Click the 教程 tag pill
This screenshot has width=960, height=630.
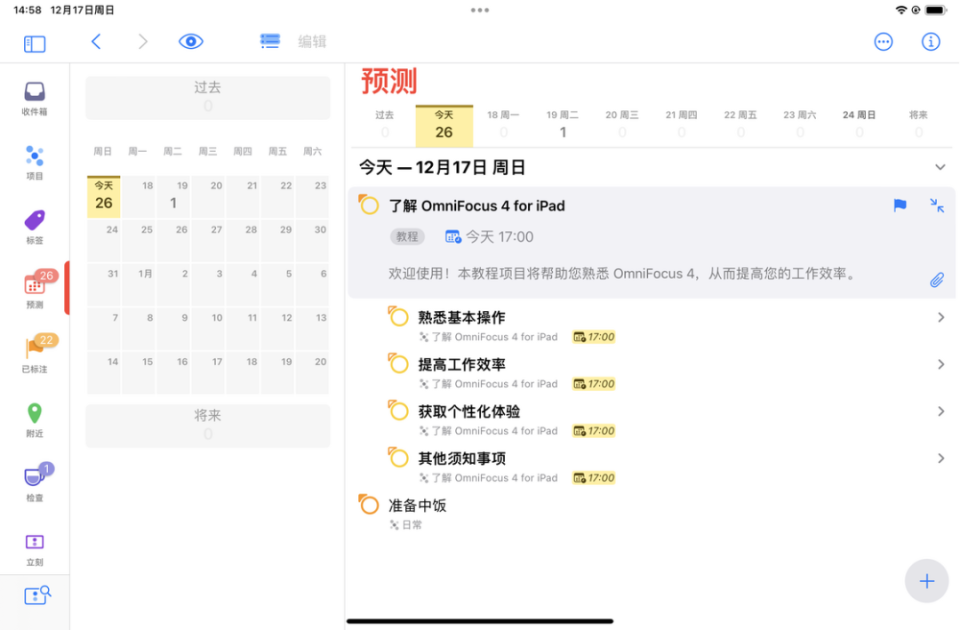[407, 237]
